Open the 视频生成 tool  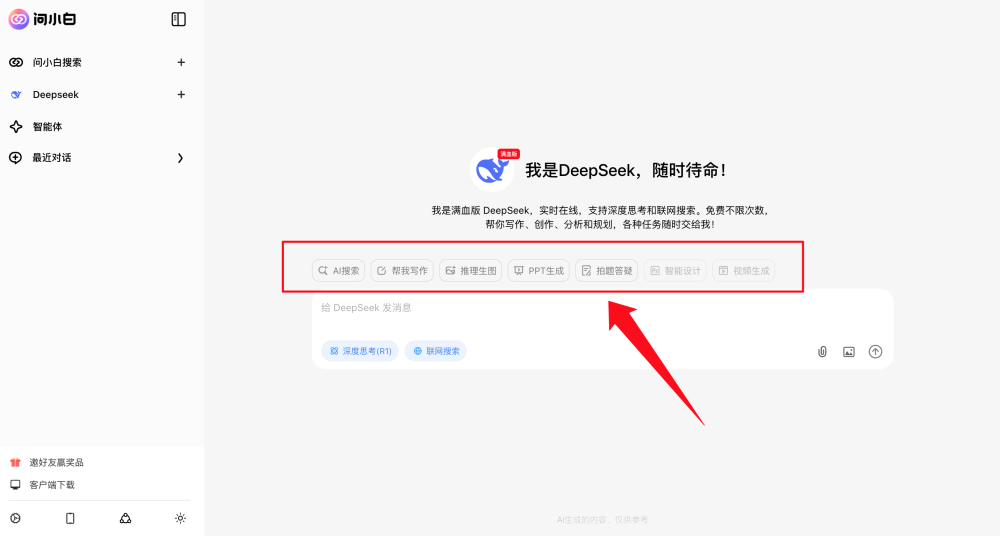tap(744, 271)
